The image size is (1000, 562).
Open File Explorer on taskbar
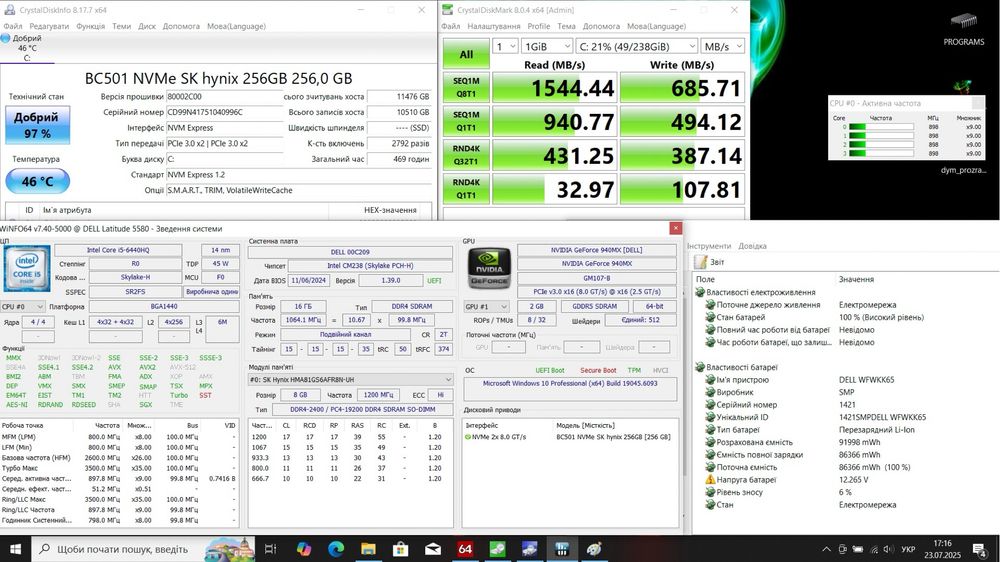(368, 549)
